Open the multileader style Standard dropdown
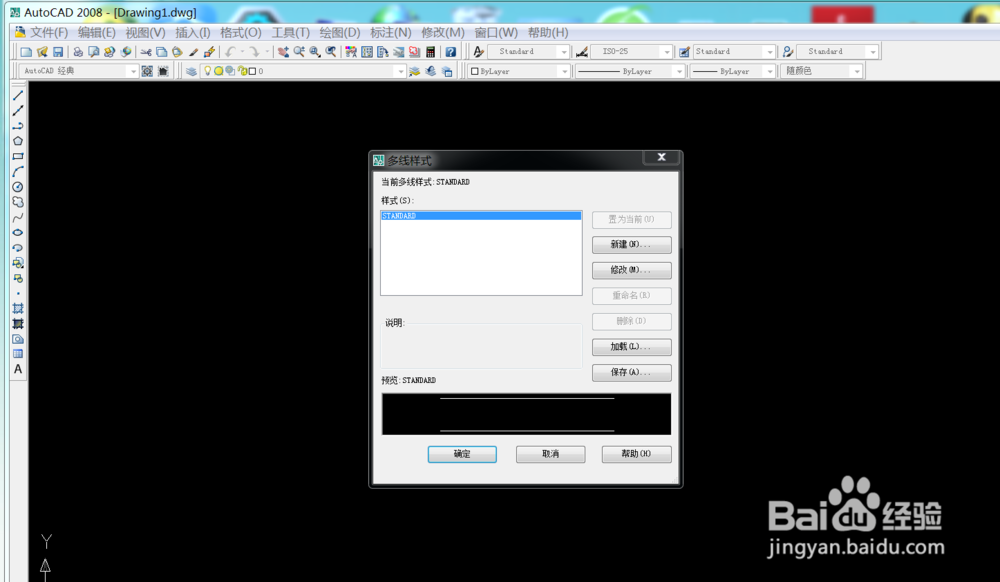 [x=873, y=52]
